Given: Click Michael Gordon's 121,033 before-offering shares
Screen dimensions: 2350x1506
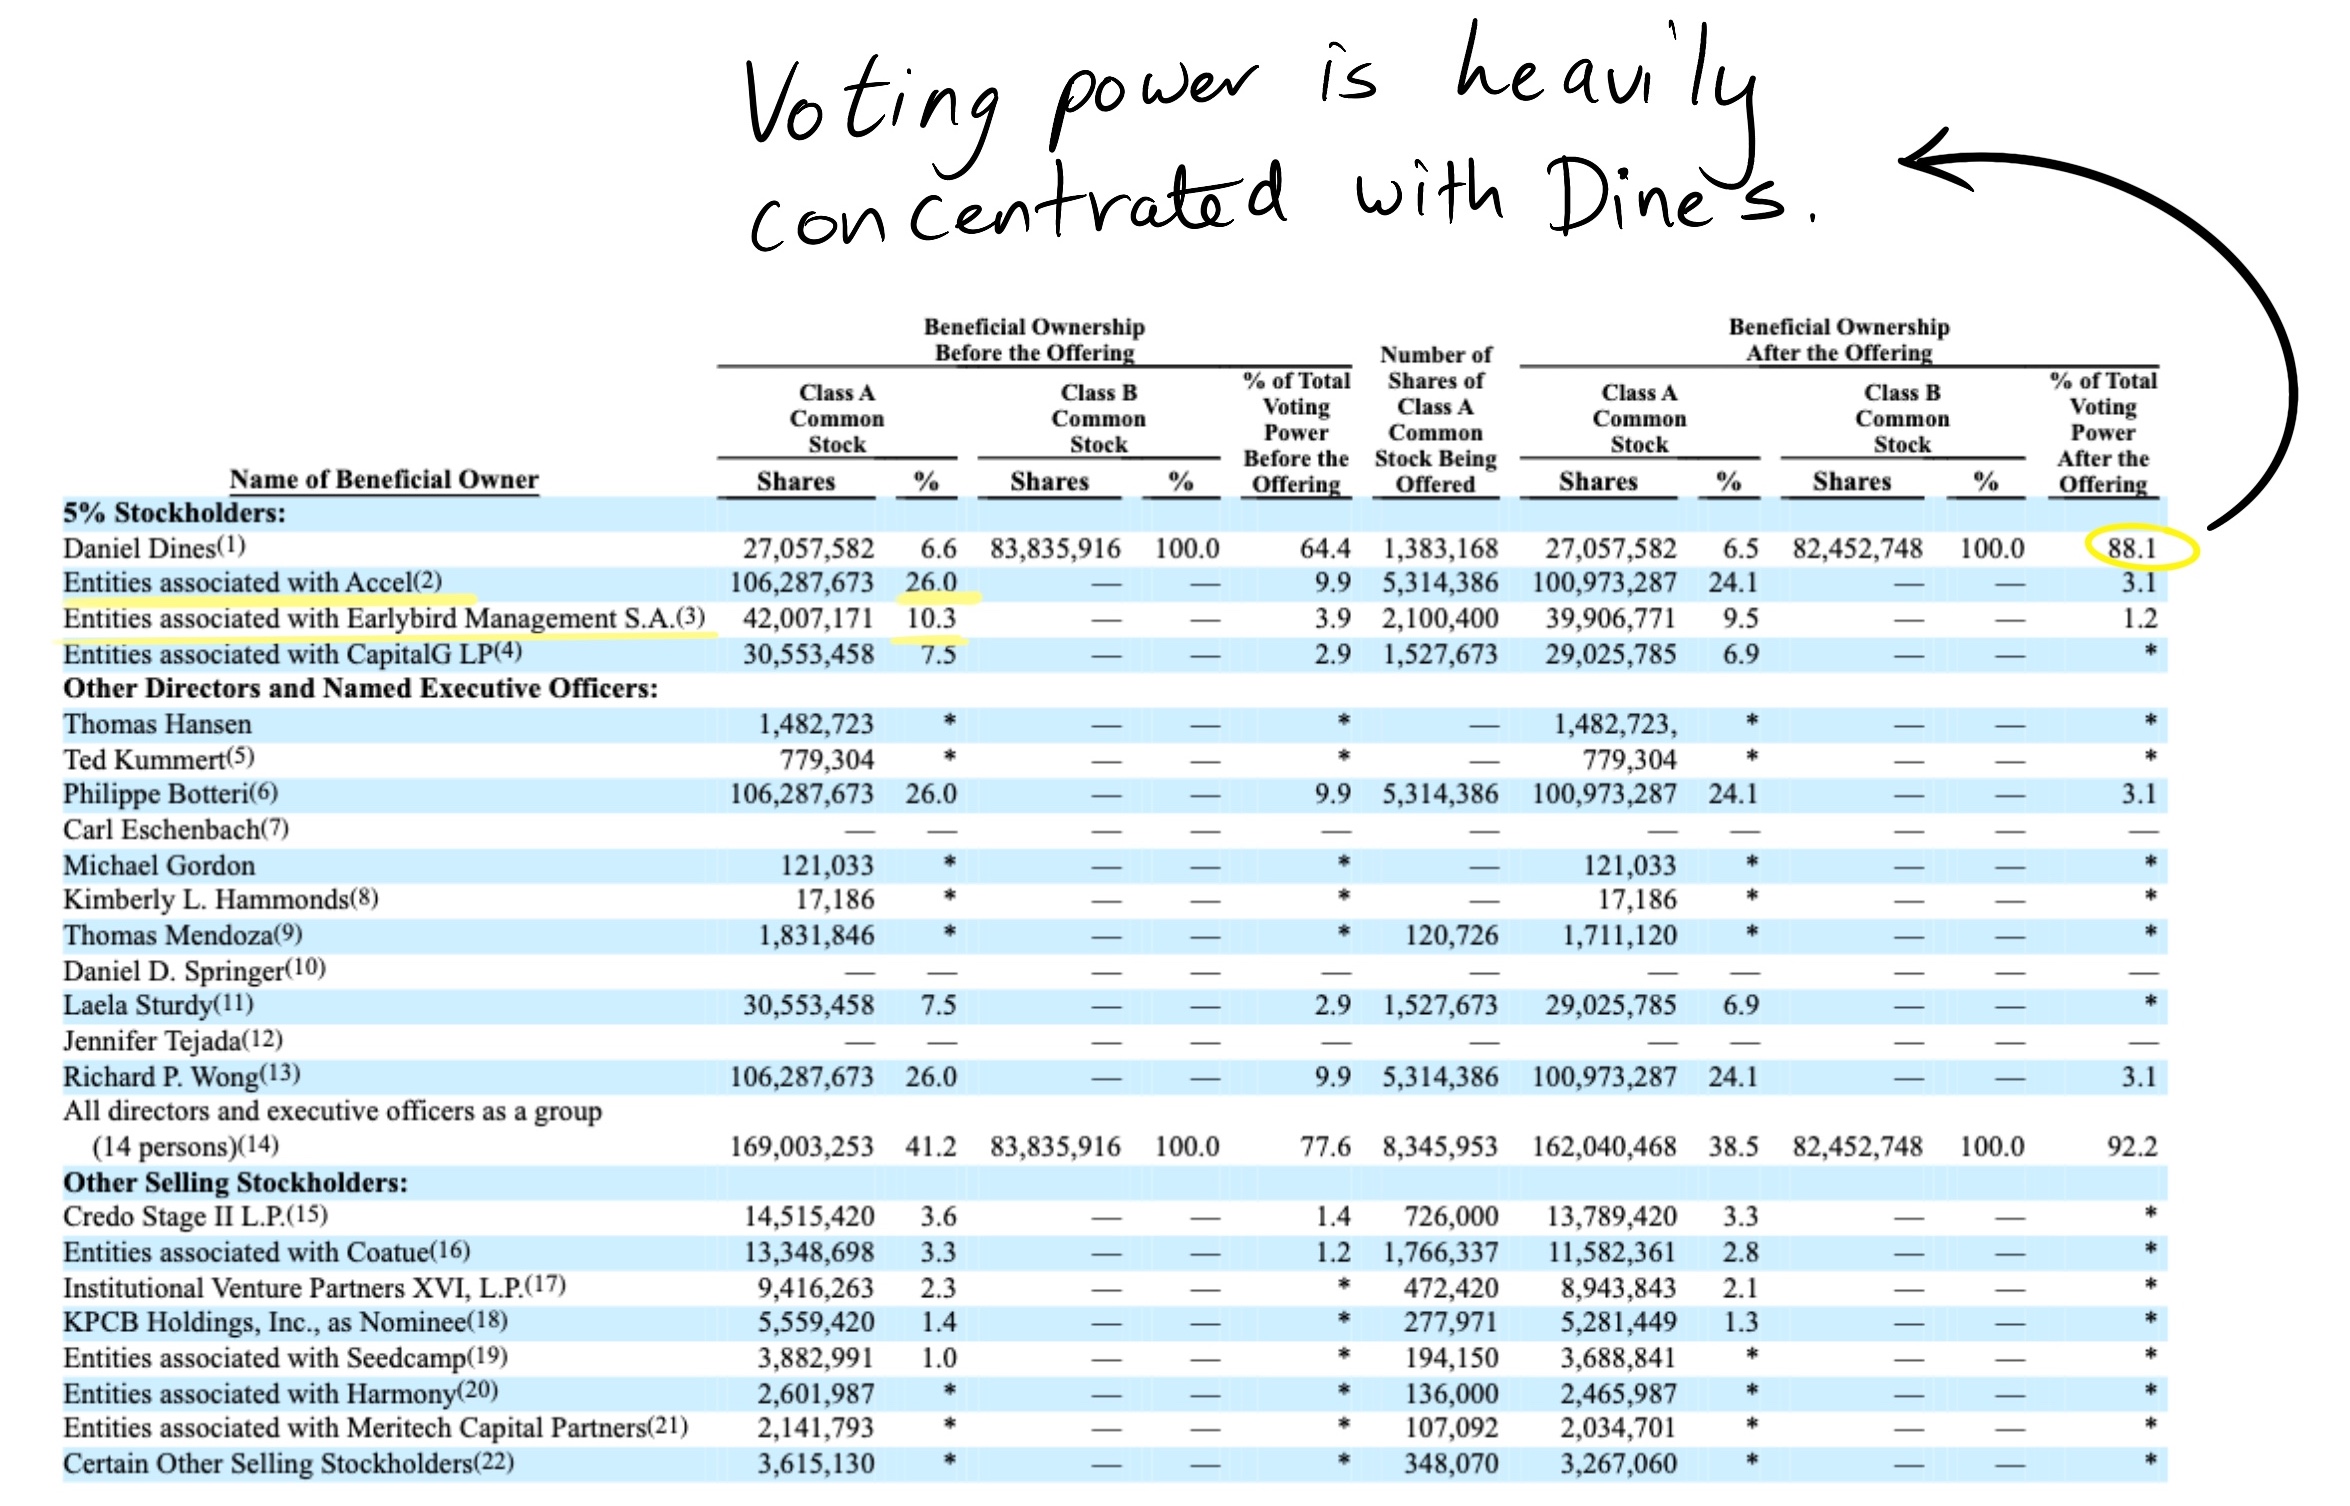Looking at the screenshot, I should pos(827,865).
